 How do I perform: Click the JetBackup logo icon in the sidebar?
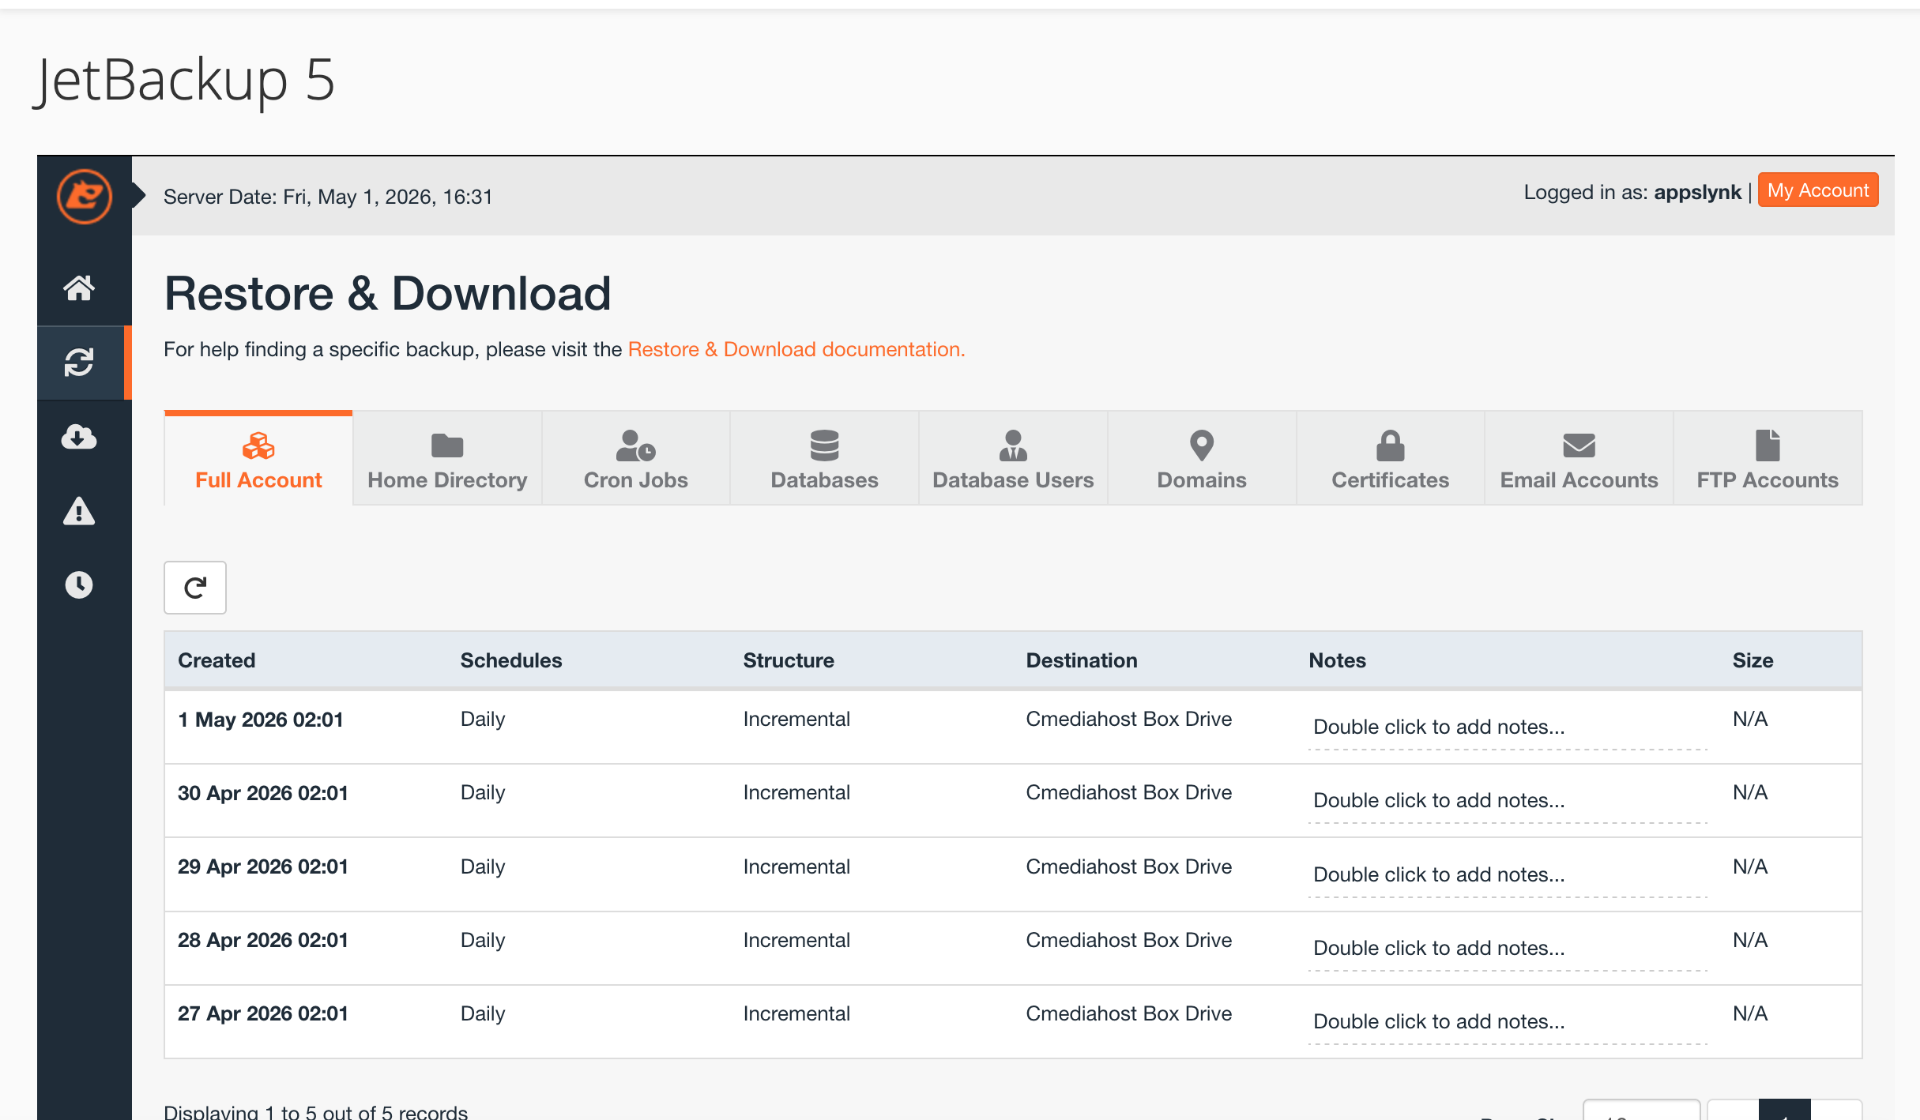pos(84,196)
